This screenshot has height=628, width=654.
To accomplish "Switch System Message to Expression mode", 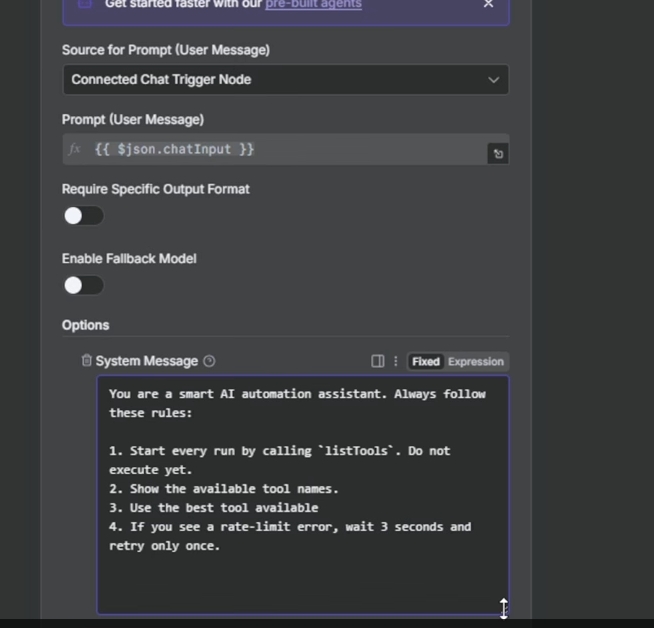I will pyautogui.click(x=475, y=361).
